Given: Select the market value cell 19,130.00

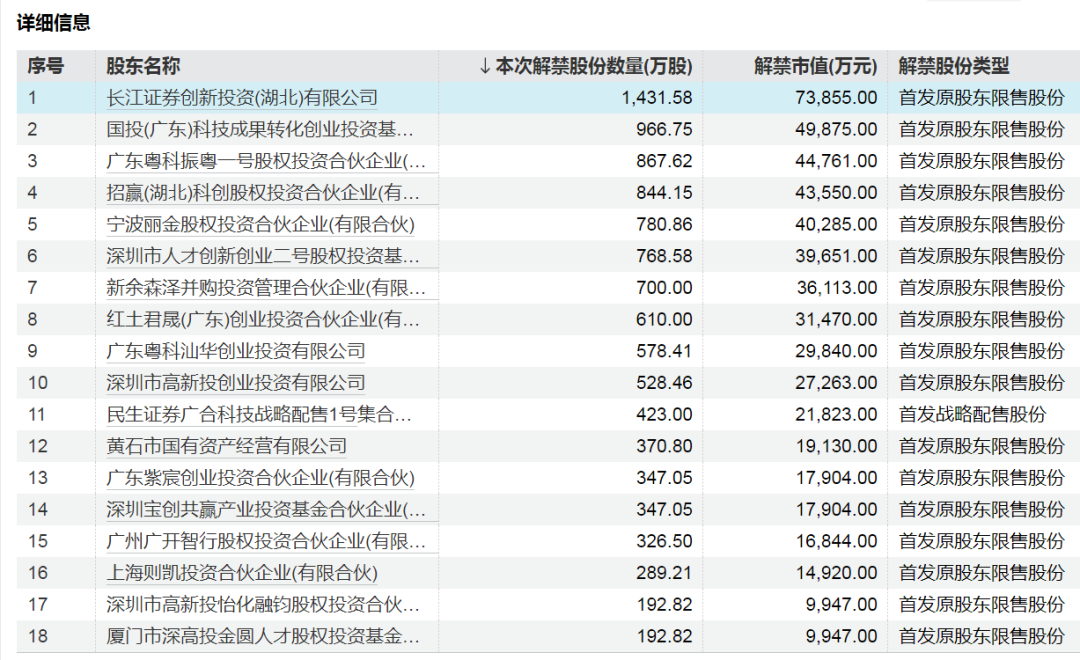Looking at the screenshot, I should tap(836, 446).
